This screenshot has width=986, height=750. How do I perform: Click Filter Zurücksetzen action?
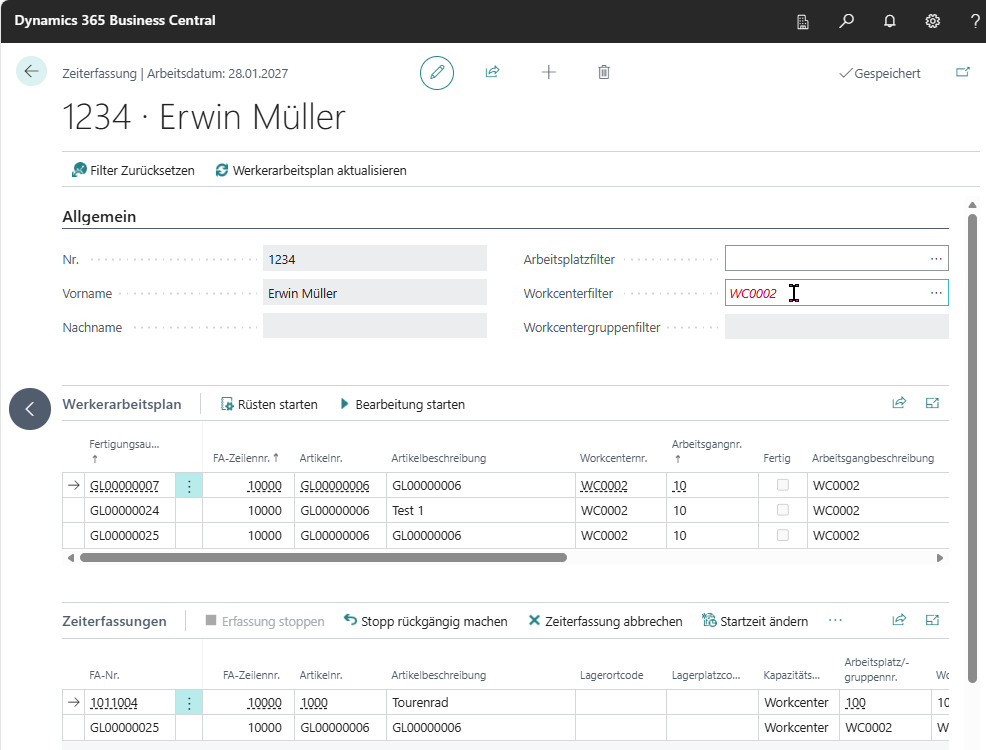pos(133,170)
